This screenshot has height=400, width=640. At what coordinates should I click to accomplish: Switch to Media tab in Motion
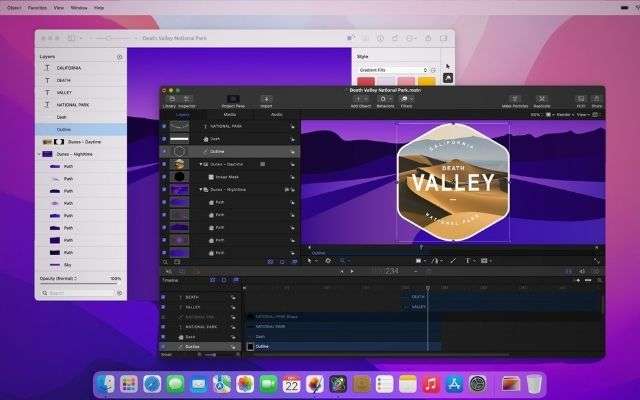point(230,115)
